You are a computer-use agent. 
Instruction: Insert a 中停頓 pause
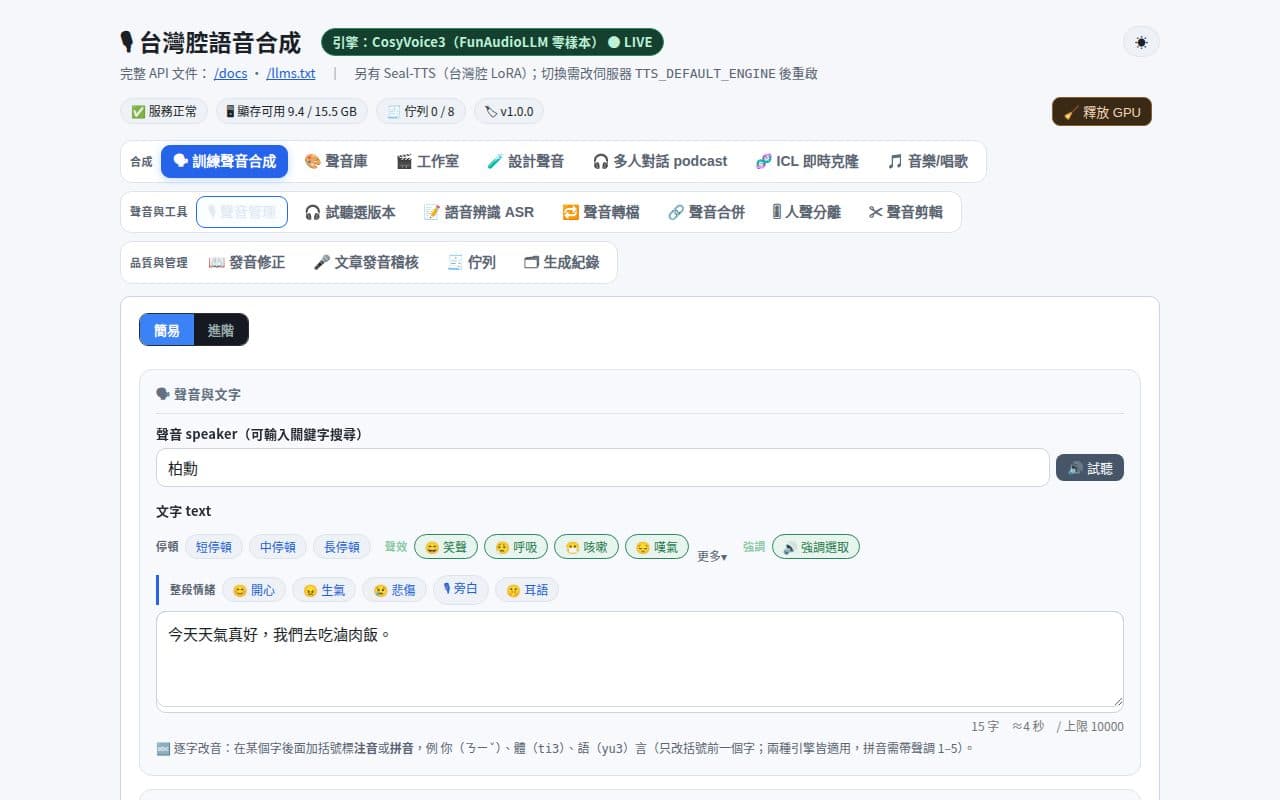click(x=278, y=547)
